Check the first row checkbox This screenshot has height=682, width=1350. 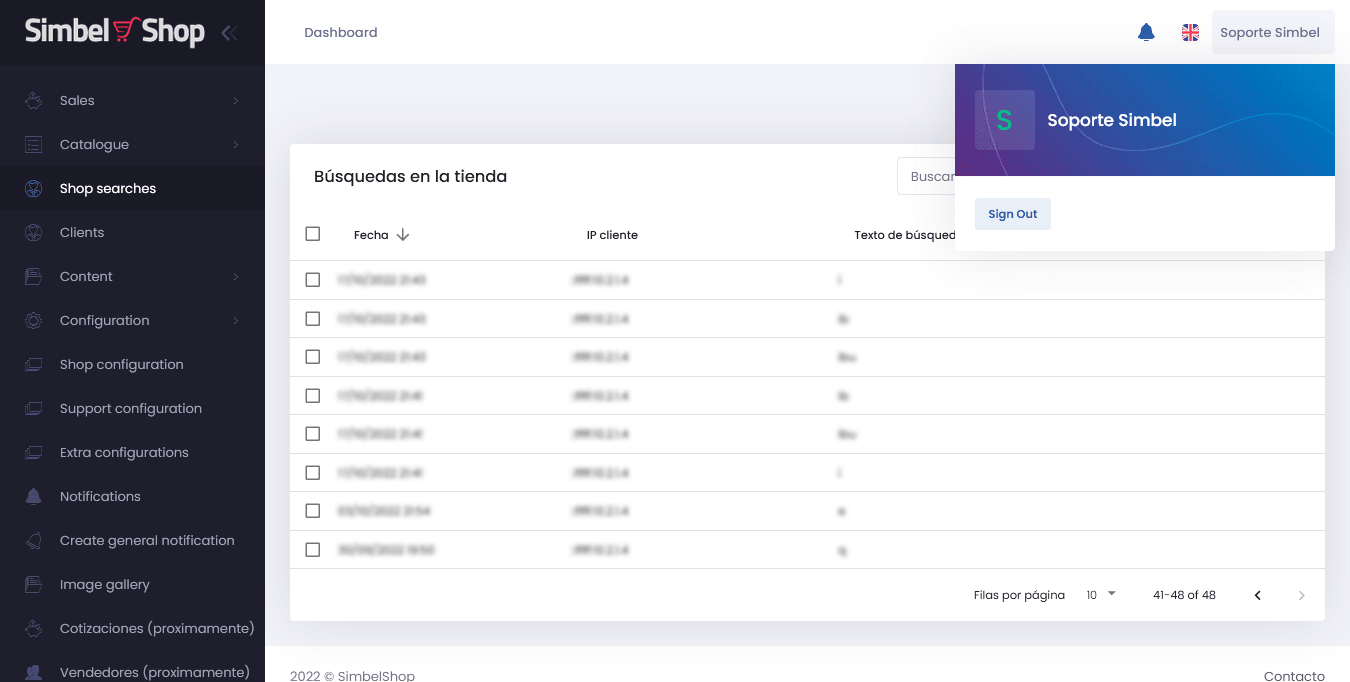tap(313, 280)
